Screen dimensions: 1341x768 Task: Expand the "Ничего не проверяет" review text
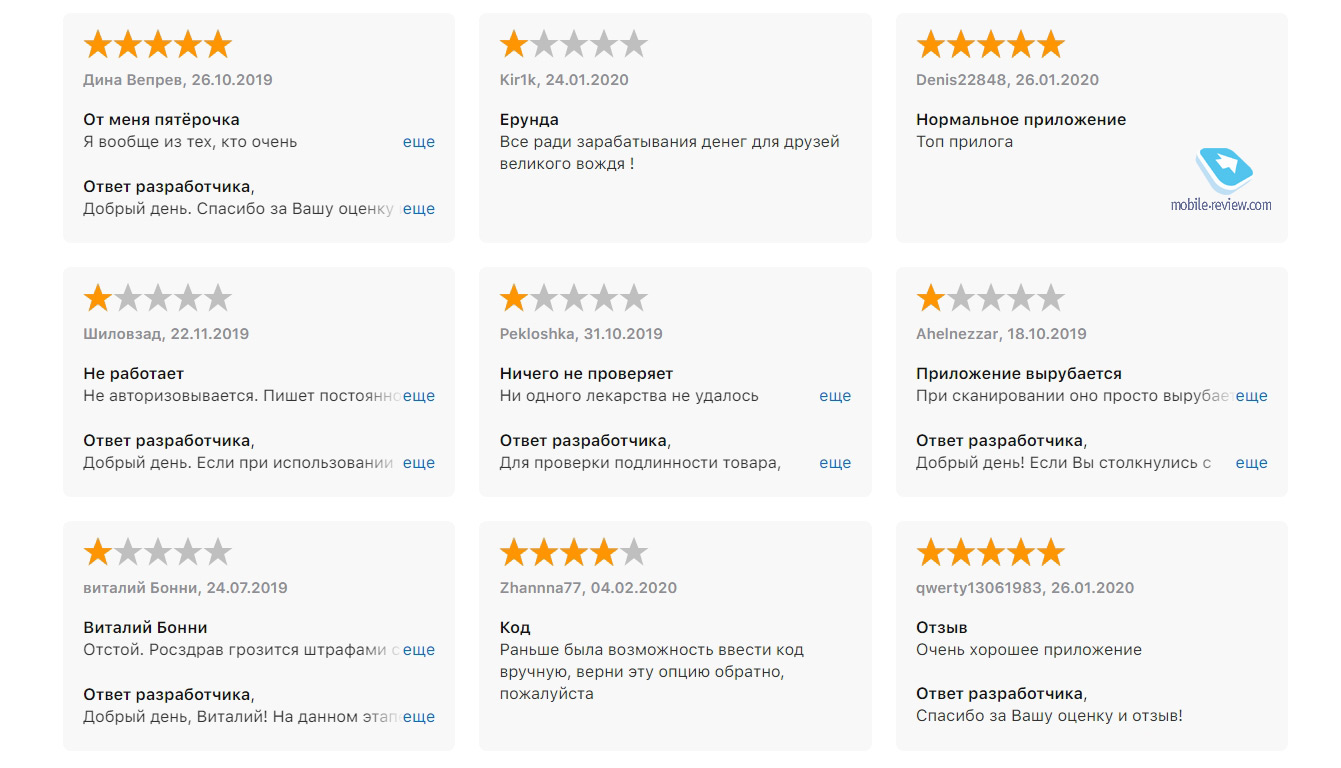(835, 396)
